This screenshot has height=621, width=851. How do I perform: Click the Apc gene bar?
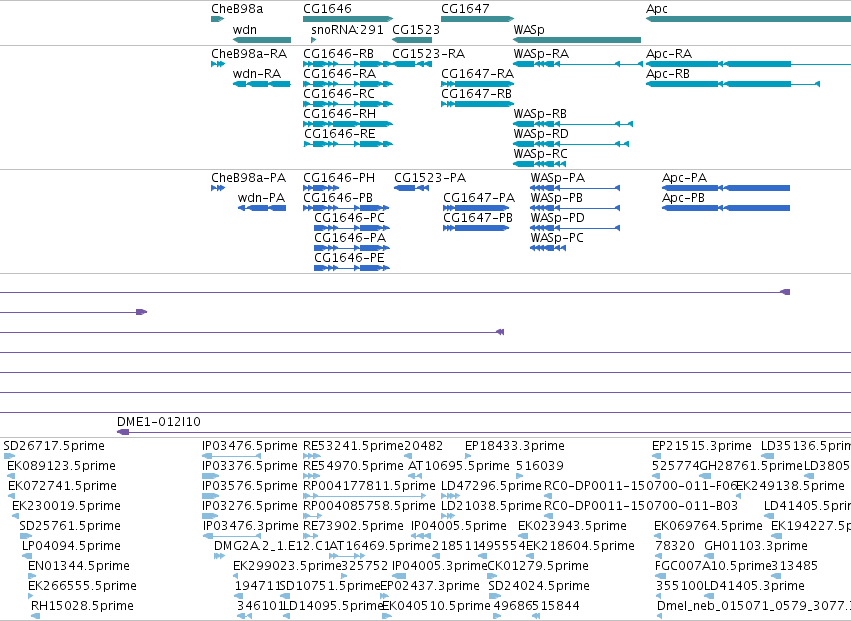pos(748,19)
